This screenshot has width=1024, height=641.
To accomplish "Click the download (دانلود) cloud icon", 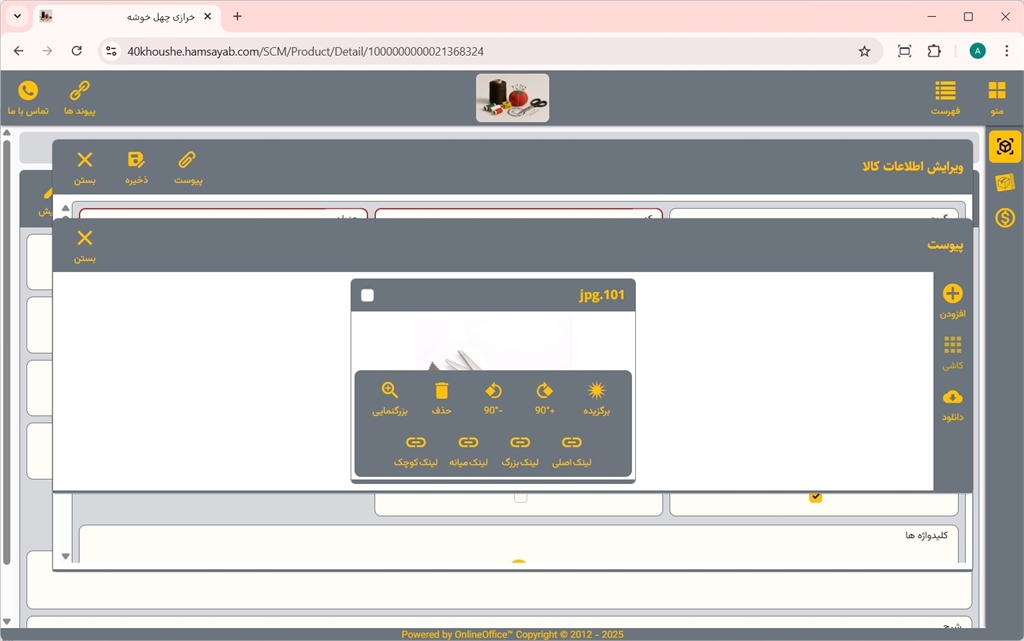I will click(x=952, y=398).
